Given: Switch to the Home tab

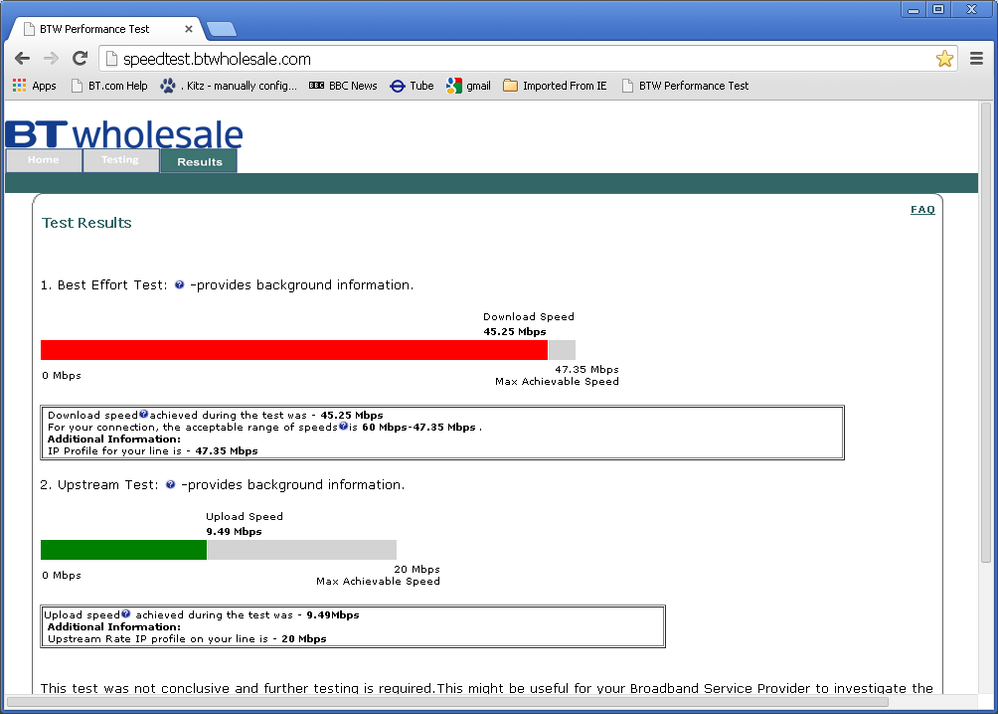Looking at the screenshot, I should point(43,160).
